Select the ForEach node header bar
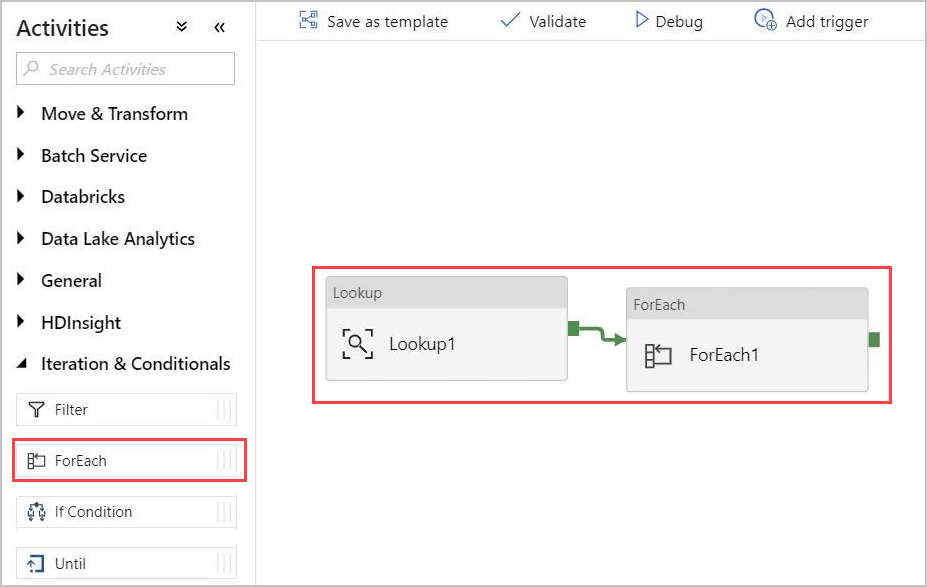Screen dimensions: 927x587 (x=747, y=304)
